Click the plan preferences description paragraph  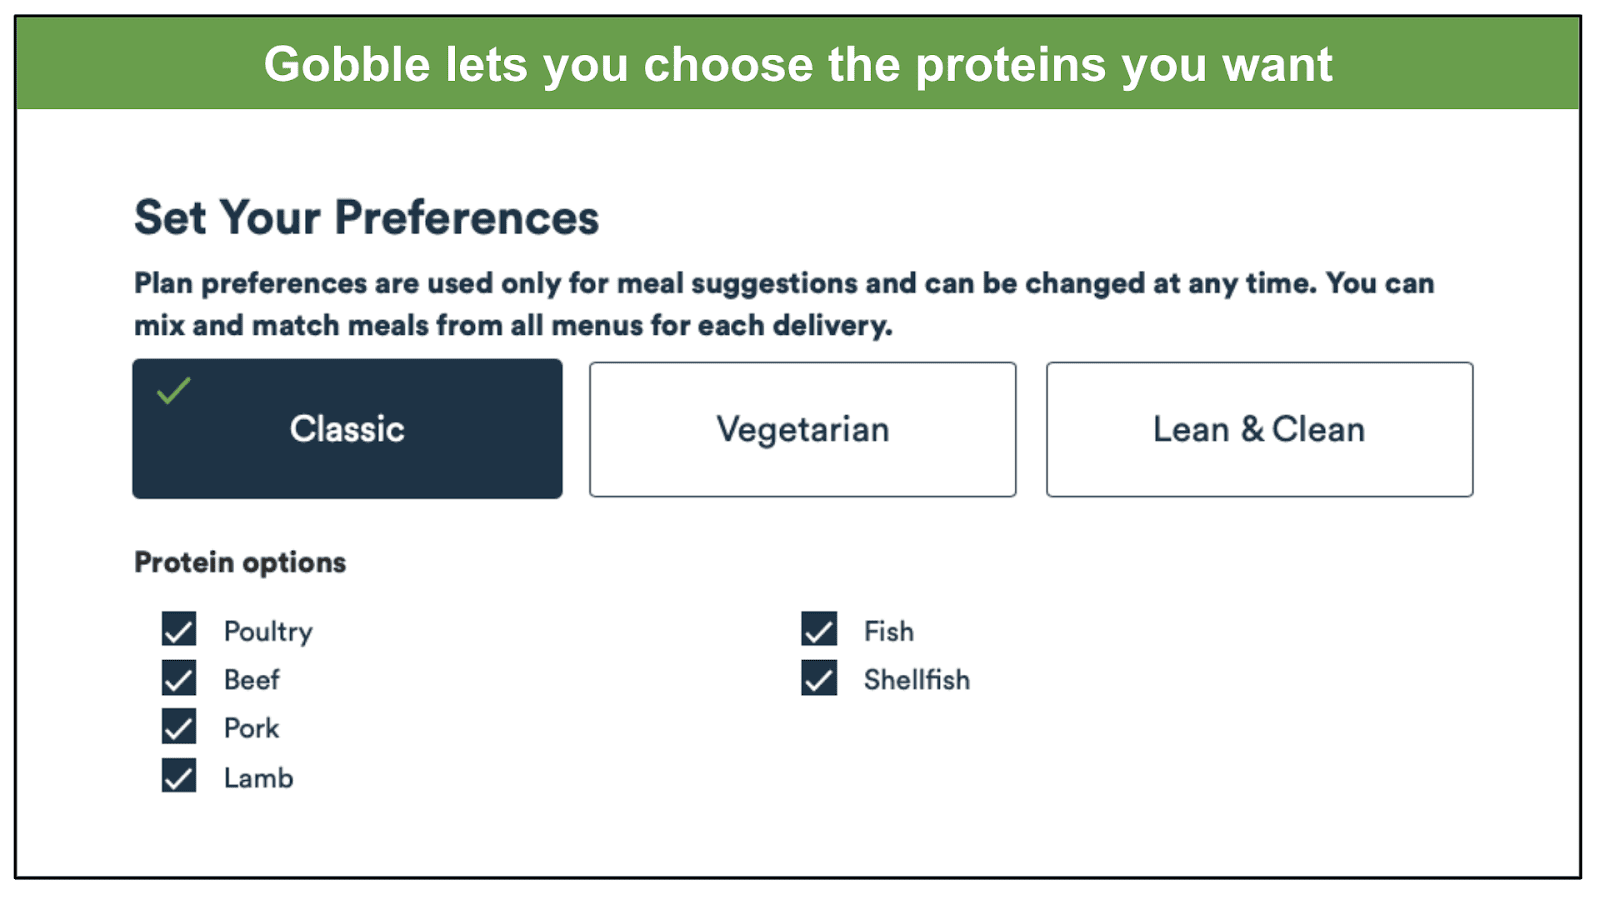pos(784,304)
